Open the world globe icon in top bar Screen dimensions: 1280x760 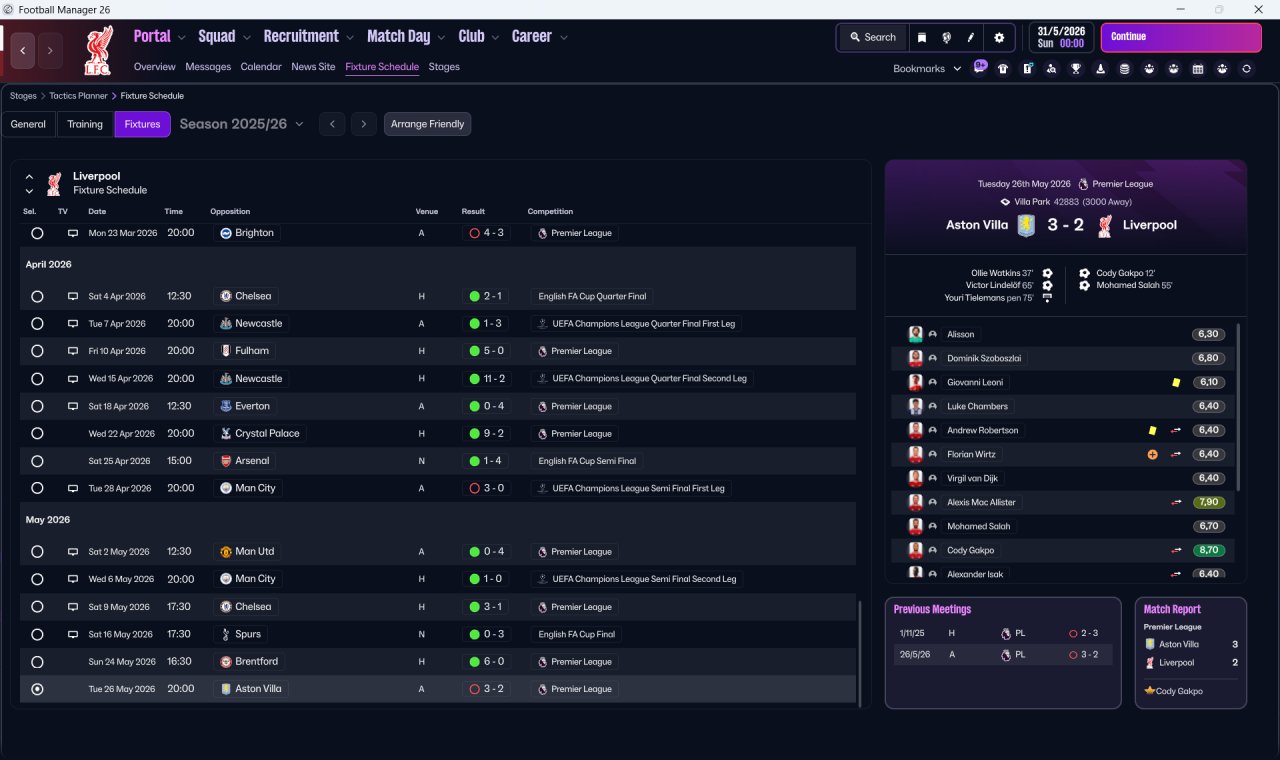coord(946,38)
